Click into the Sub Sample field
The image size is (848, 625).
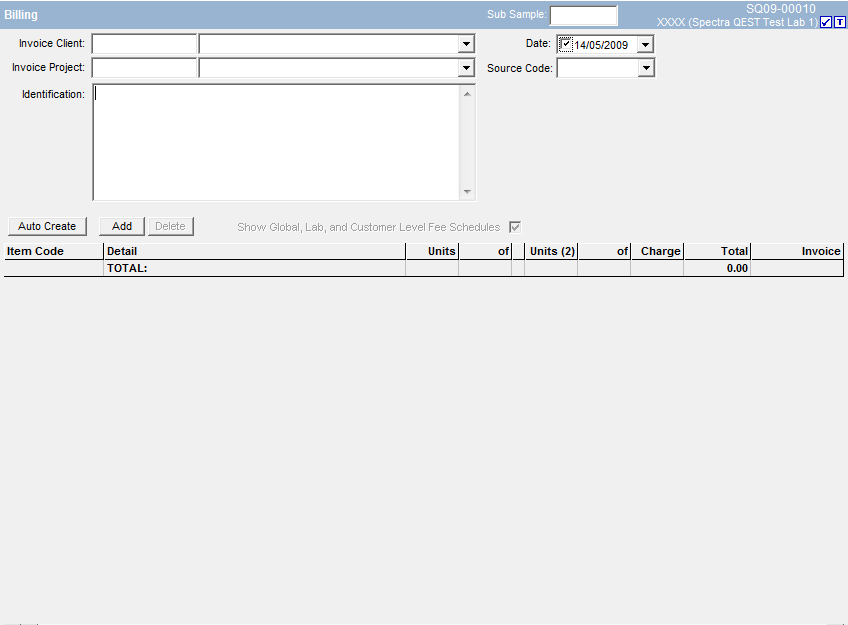(583, 15)
